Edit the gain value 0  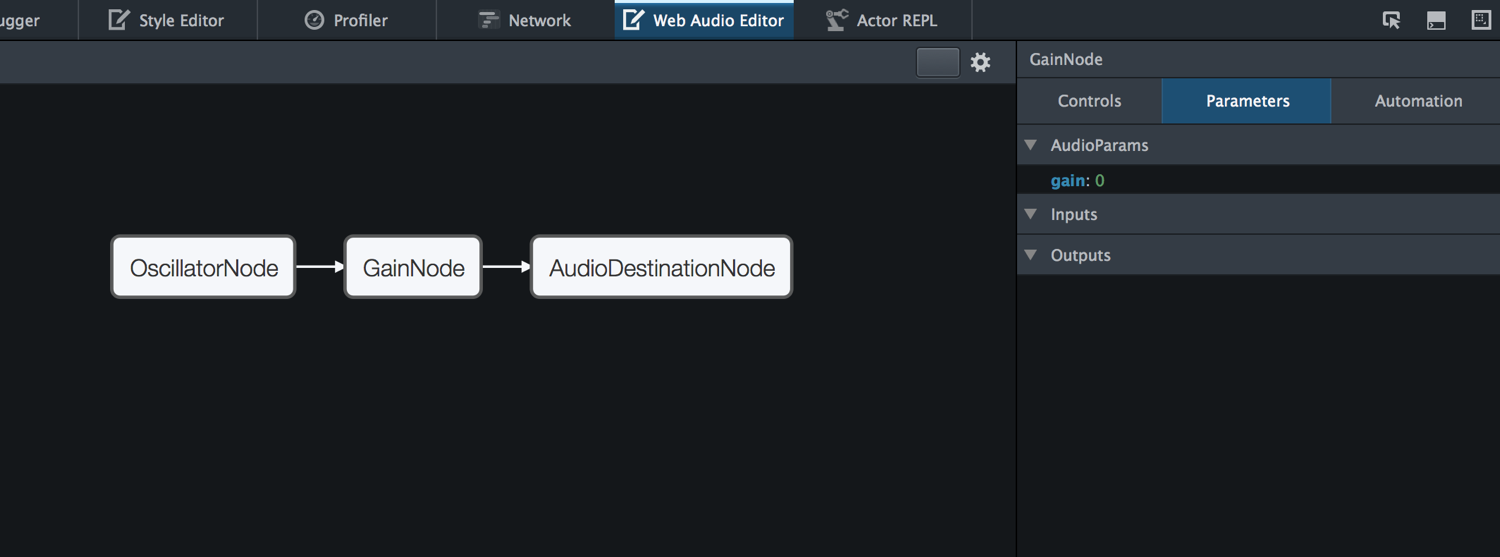[x=1100, y=181]
